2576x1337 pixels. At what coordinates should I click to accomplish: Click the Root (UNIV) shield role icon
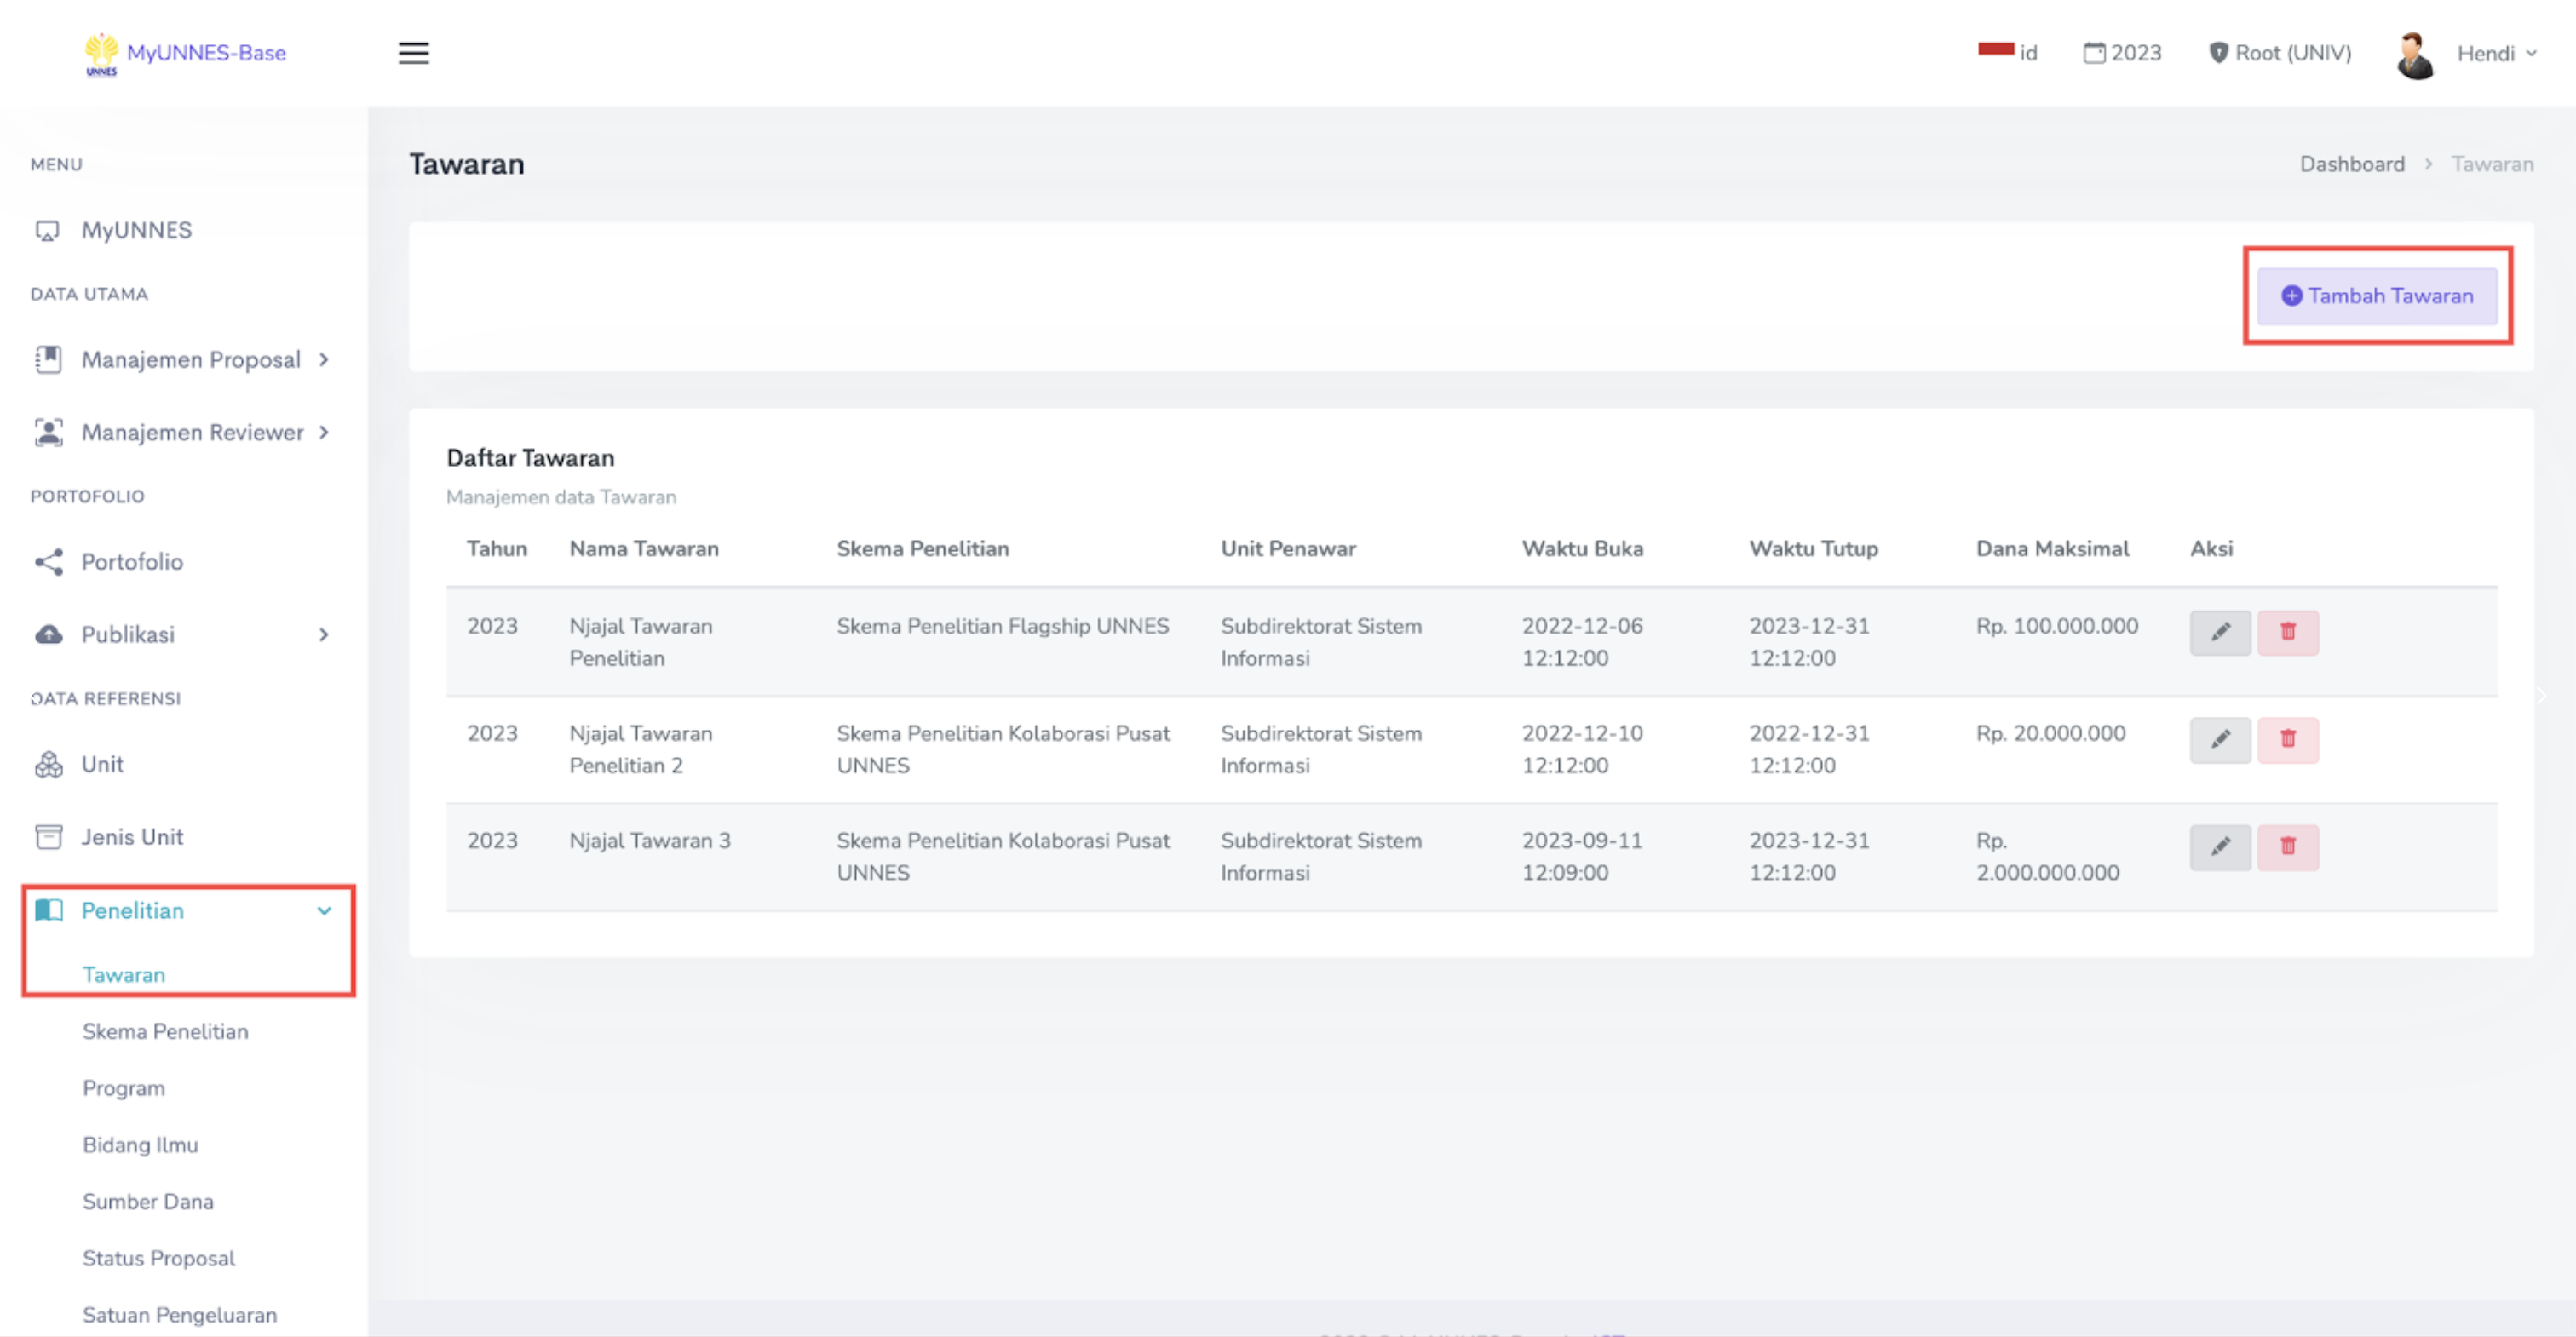pos(2217,53)
